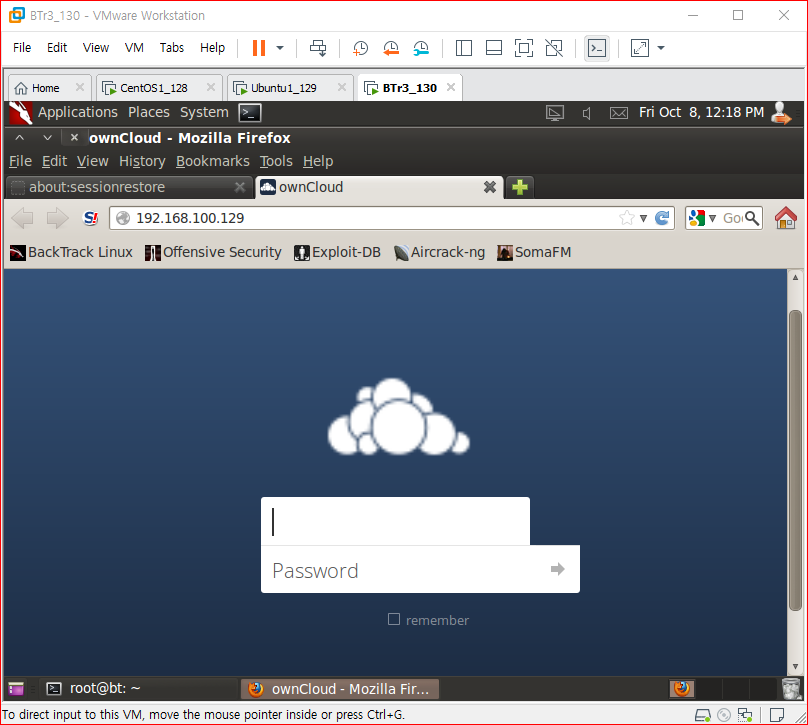The width and height of the screenshot is (808, 725).
Task: Open the Firefox History menu
Action: [x=142, y=161]
